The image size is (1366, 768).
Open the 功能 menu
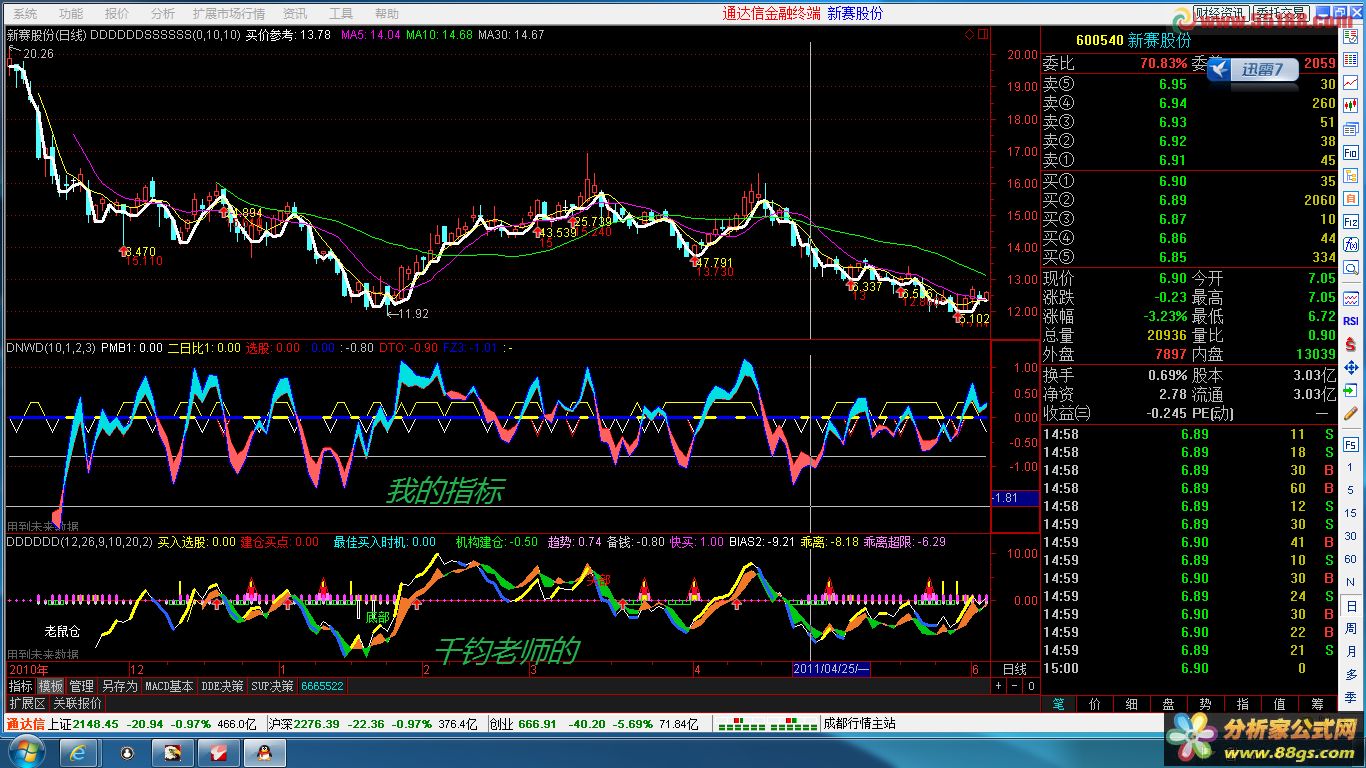click(x=71, y=14)
